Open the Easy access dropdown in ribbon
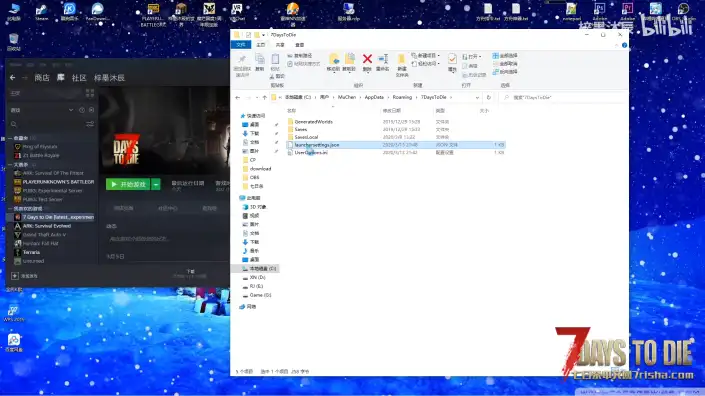 [426, 64]
